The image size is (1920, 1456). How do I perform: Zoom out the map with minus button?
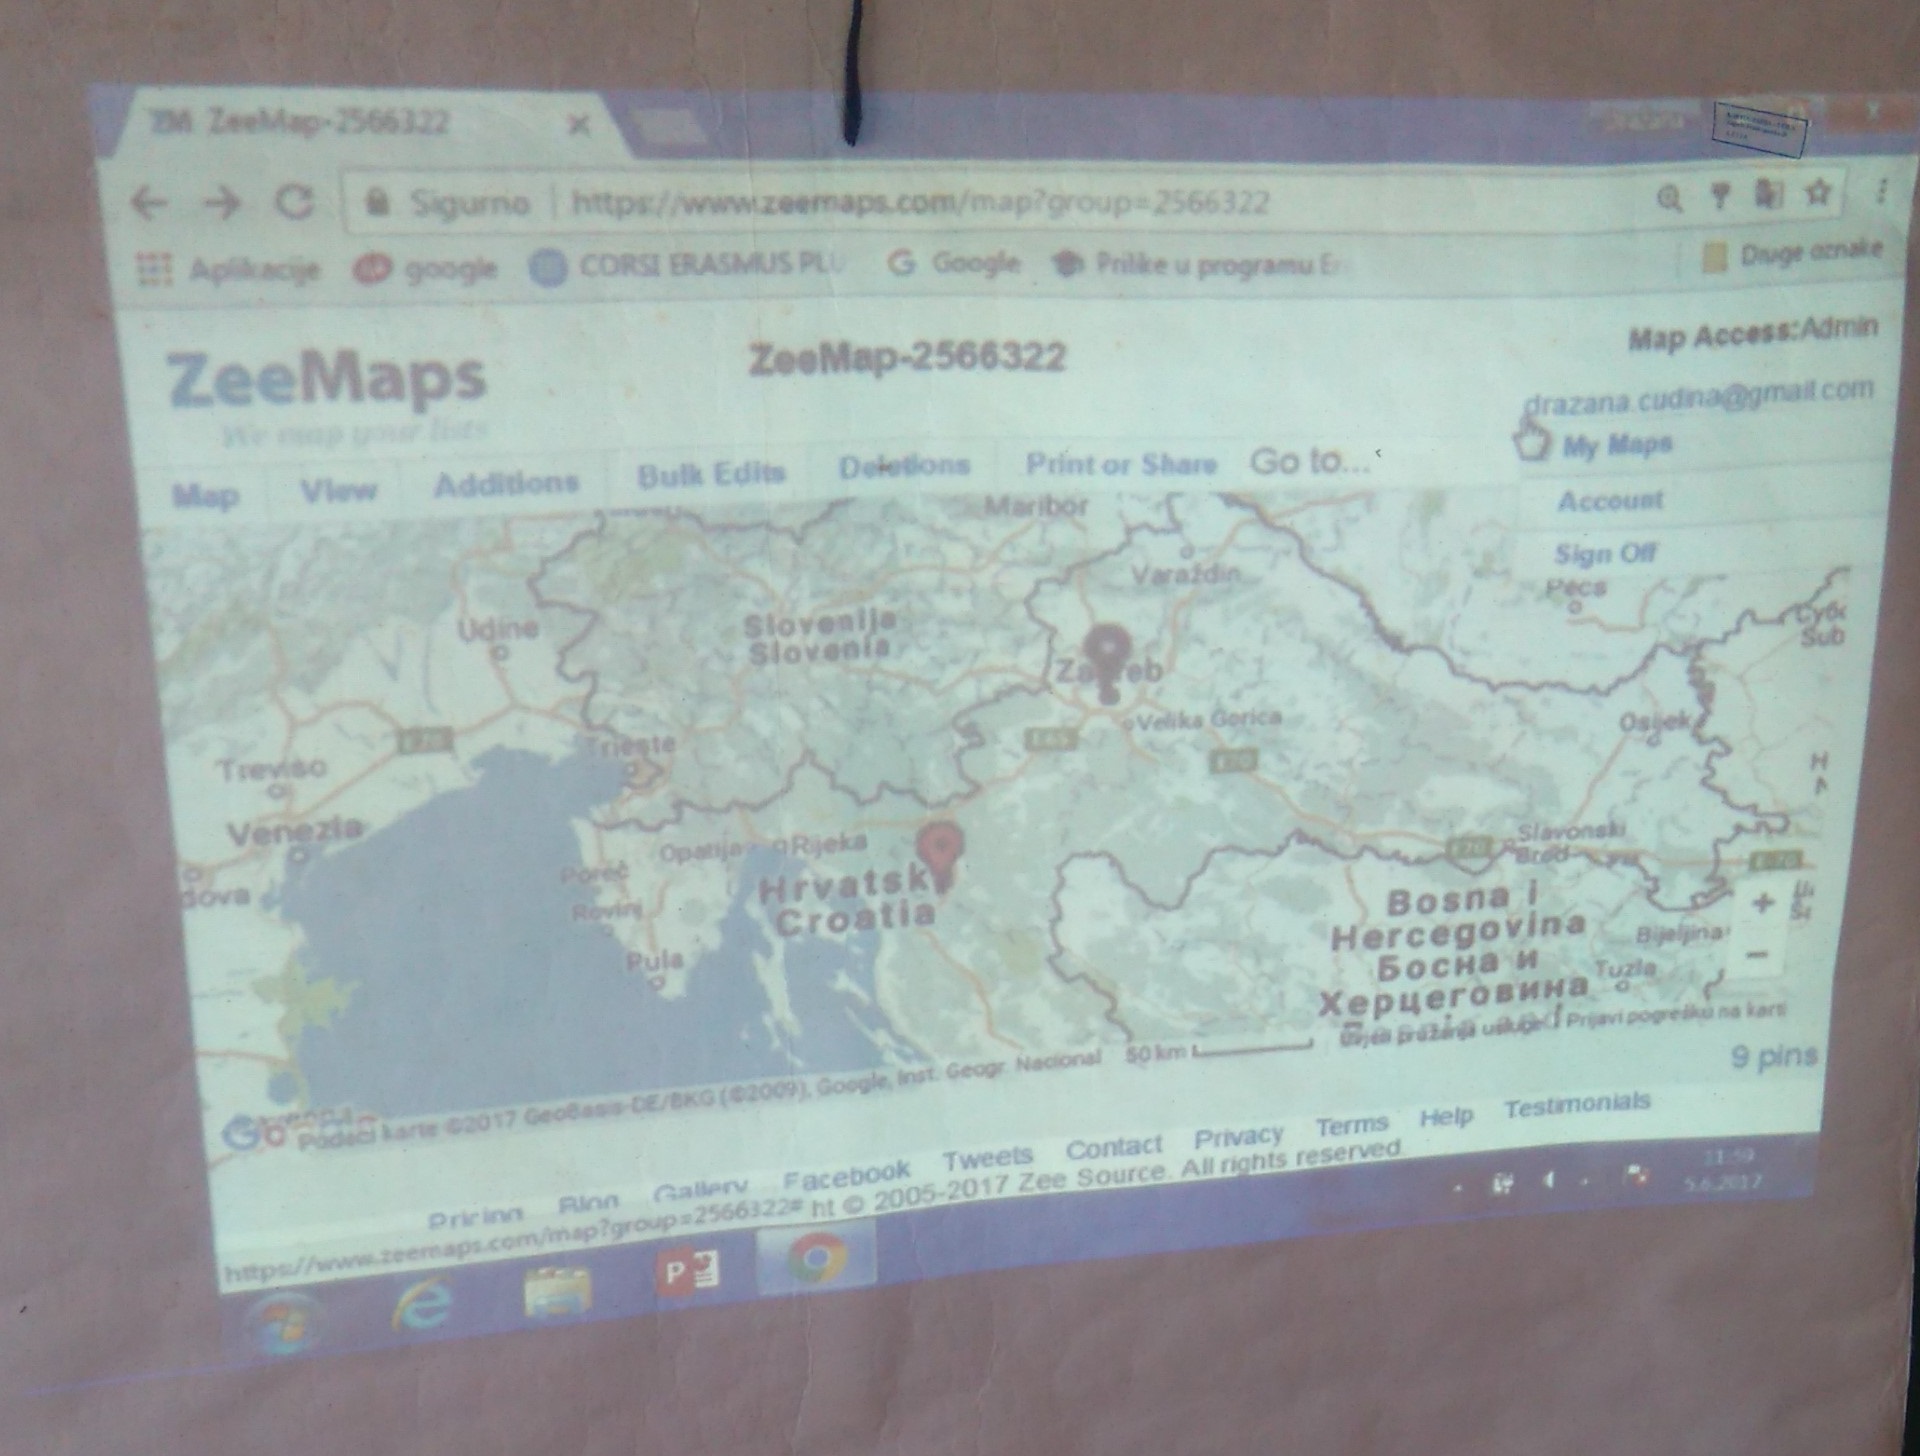point(1756,954)
